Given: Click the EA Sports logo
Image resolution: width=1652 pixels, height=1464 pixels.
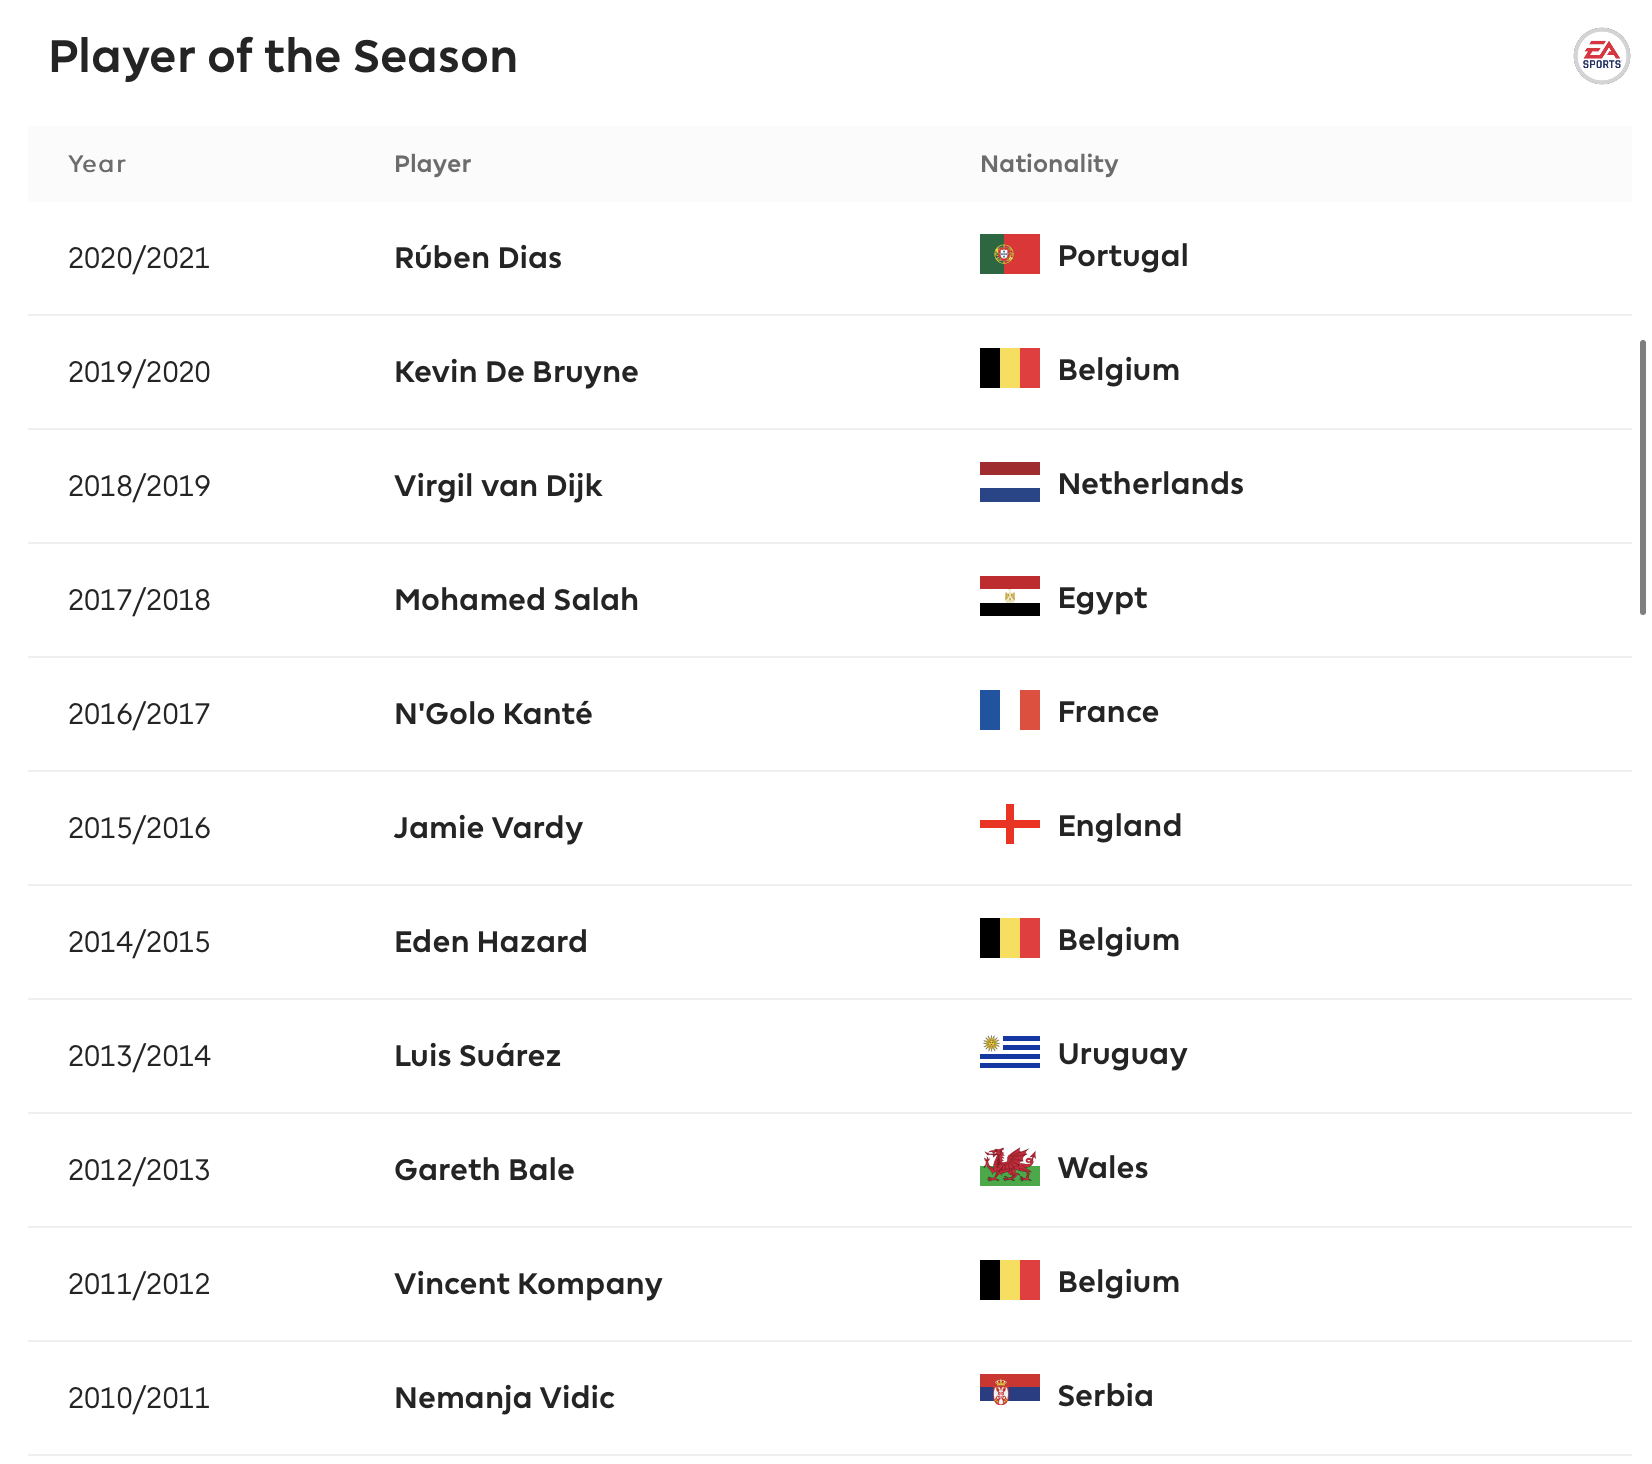Looking at the screenshot, I should coord(1601,56).
